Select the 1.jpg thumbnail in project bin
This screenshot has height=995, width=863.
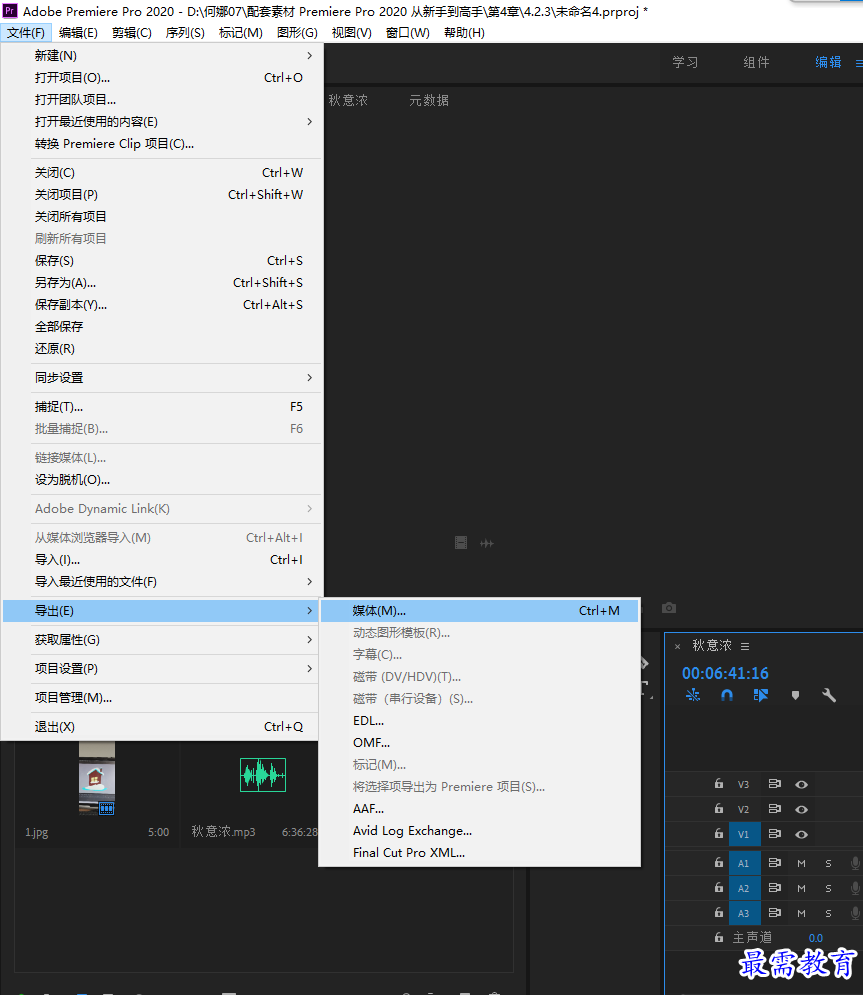pyautogui.click(x=97, y=777)
